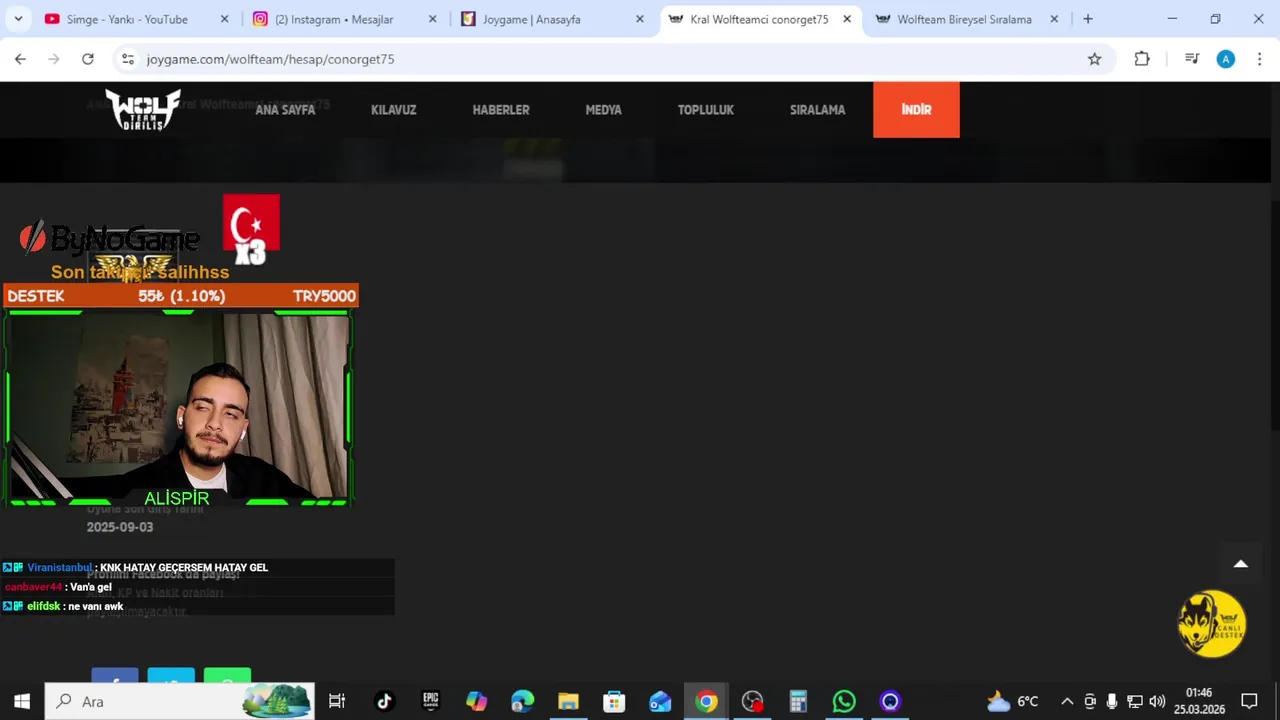Click the page's vertical scrollbar
This screenshot has height=720, width=1280.
[x=1275, y=315]
